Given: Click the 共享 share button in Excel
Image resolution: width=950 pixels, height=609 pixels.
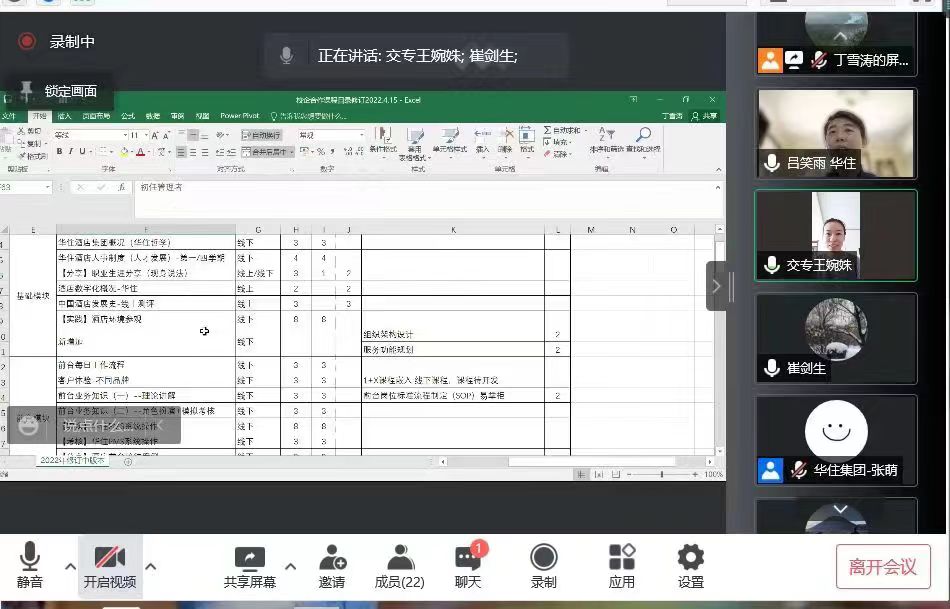Looking at the screenshot, I should click(705, 116).
